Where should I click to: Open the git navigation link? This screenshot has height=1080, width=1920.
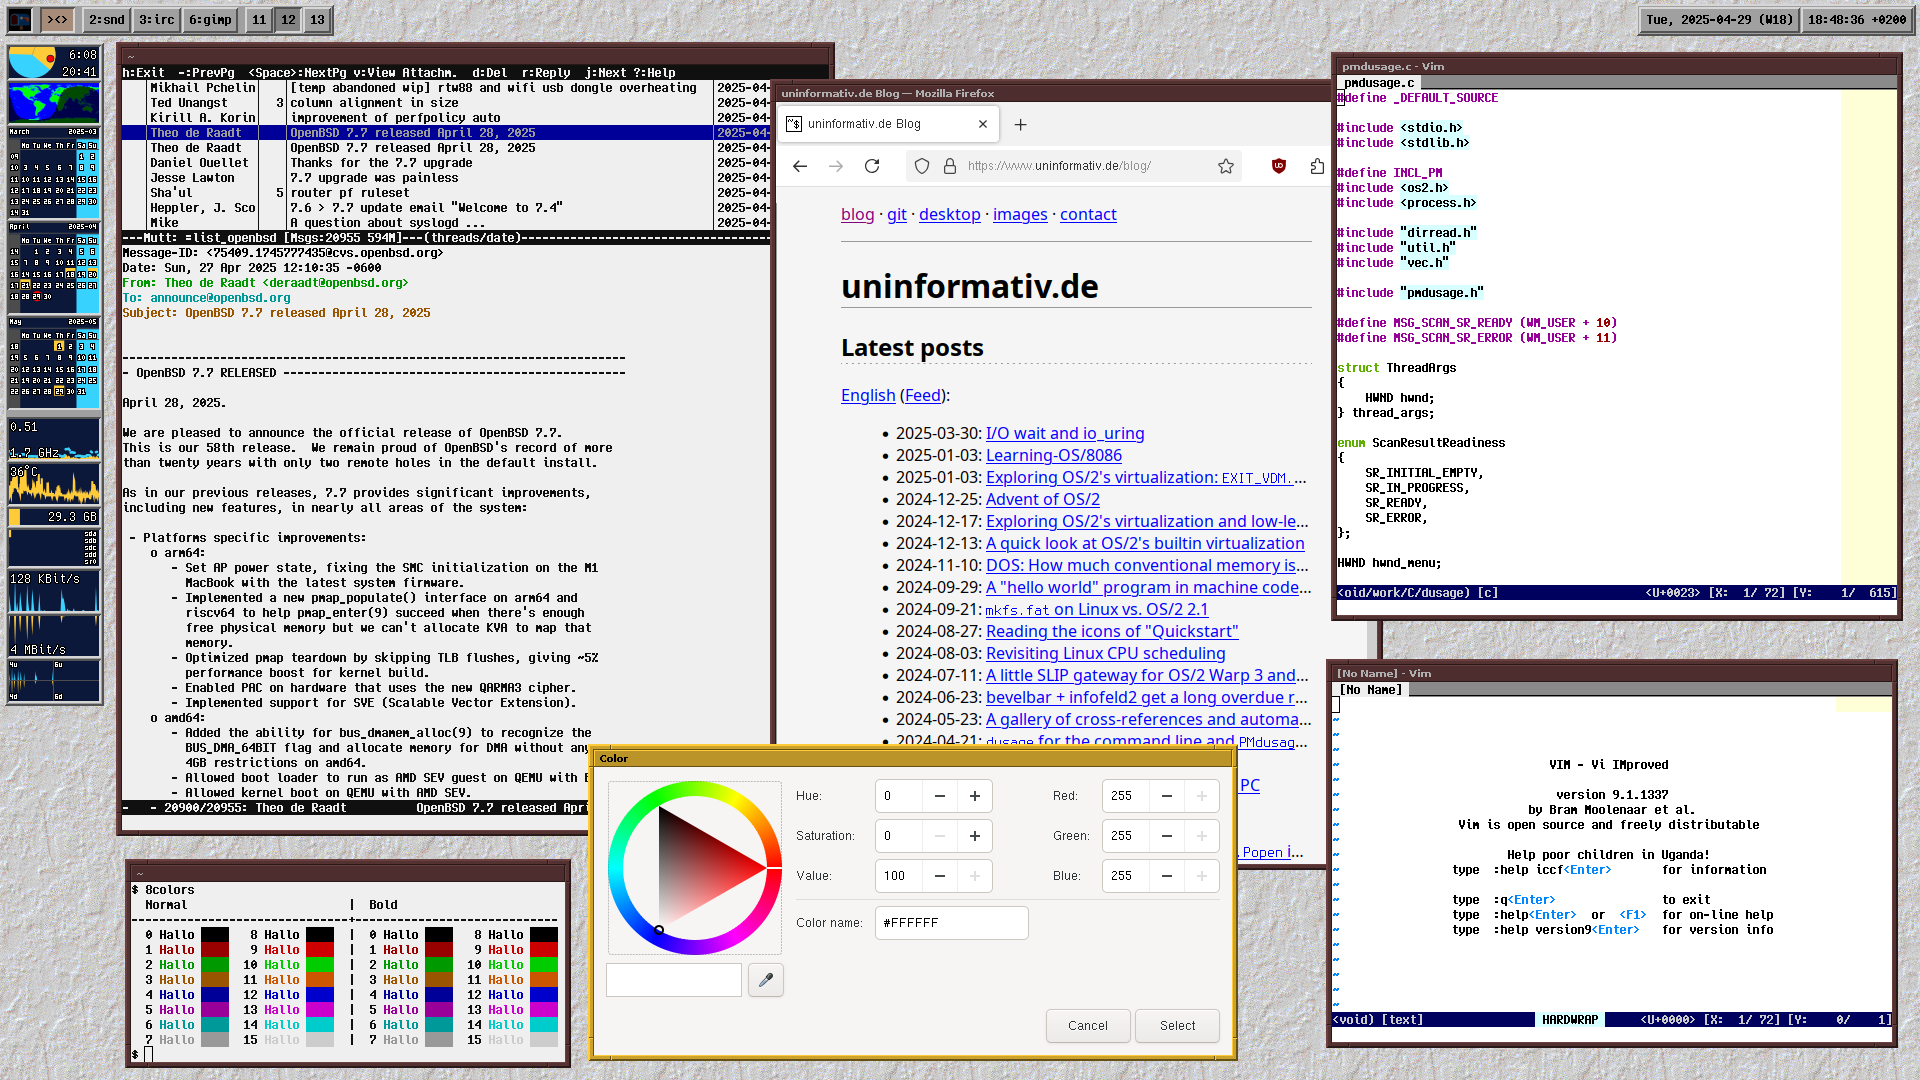(896, 214)
